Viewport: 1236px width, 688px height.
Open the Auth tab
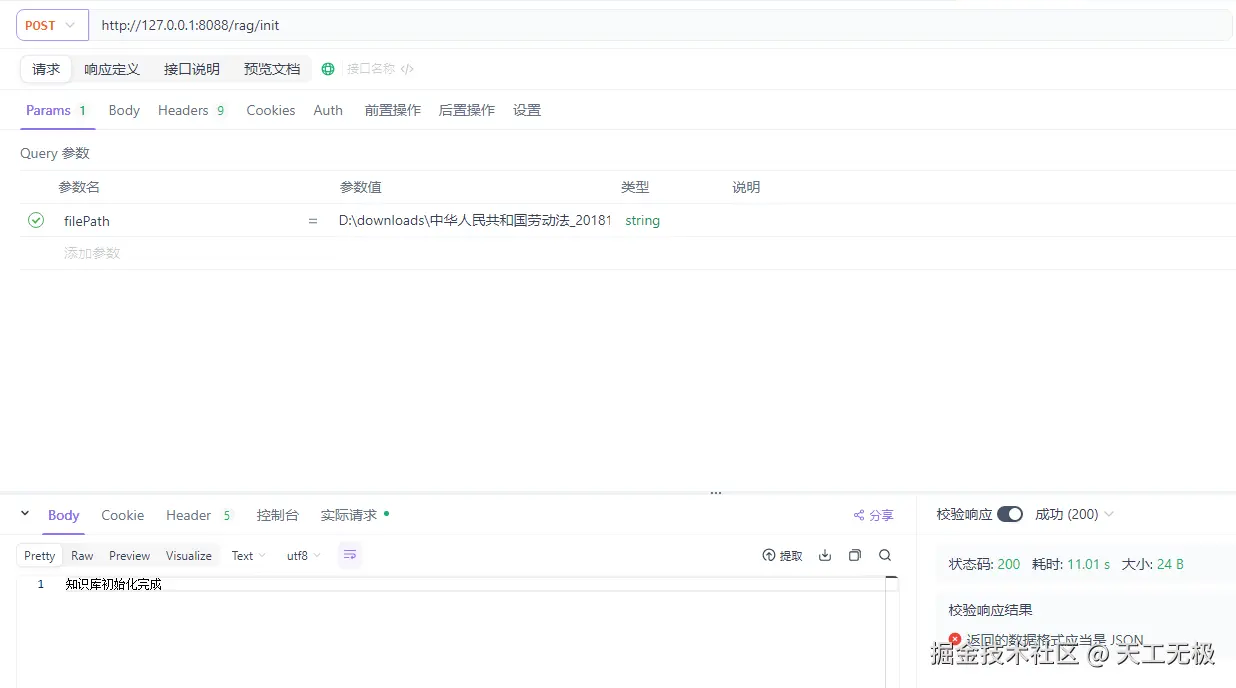point(328,110)
